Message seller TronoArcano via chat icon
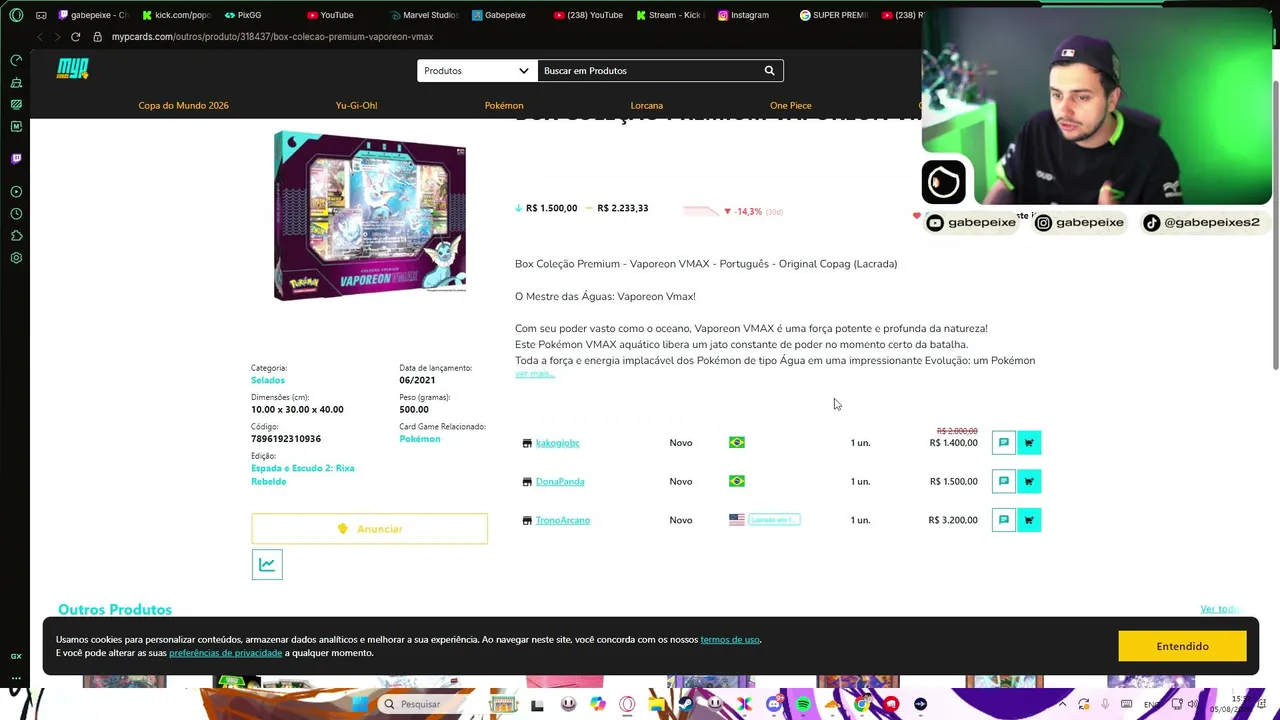Image resolution: width=1280 pixels, height=720 pixels. [1004, 520]
